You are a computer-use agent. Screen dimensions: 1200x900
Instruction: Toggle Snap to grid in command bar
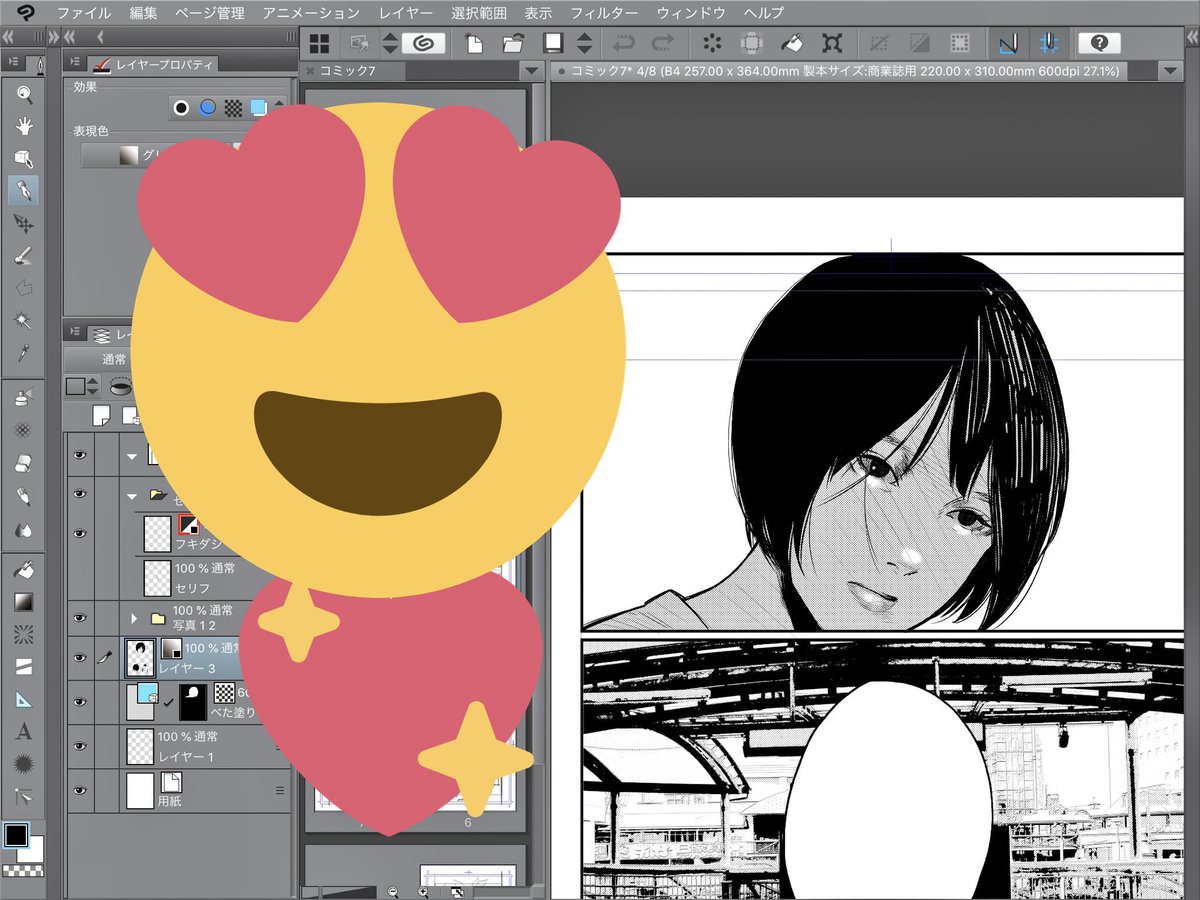(x=1048, y=43)
